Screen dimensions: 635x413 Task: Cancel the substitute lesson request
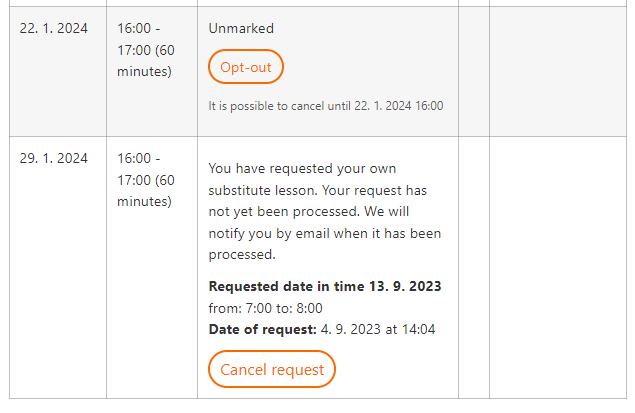tap(272, 369)
